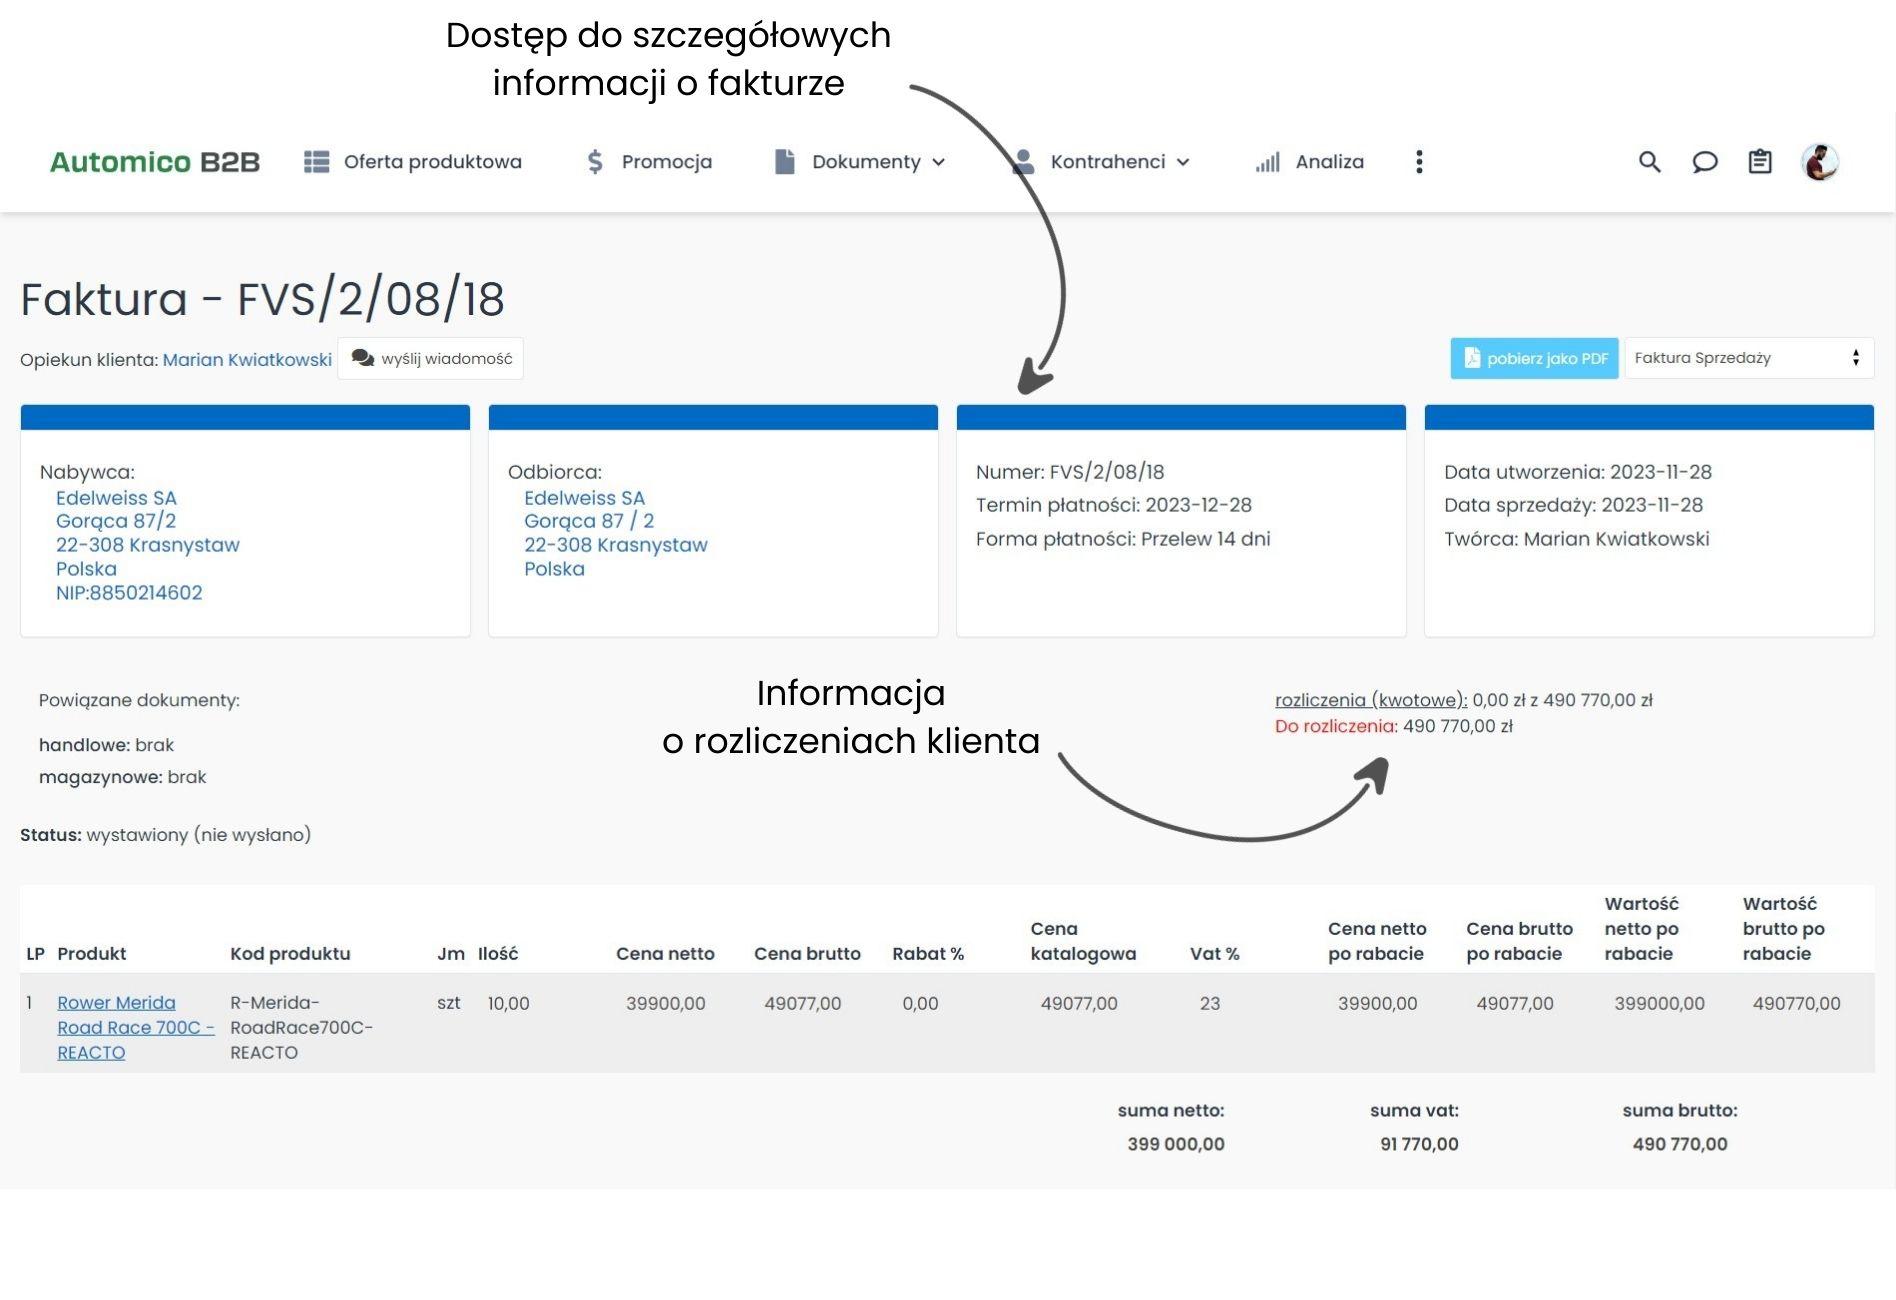Viewport: 1896px width, 1300px height.
Task: Expand the Dokumenty dropdown menu
Action: click(878, 162)
